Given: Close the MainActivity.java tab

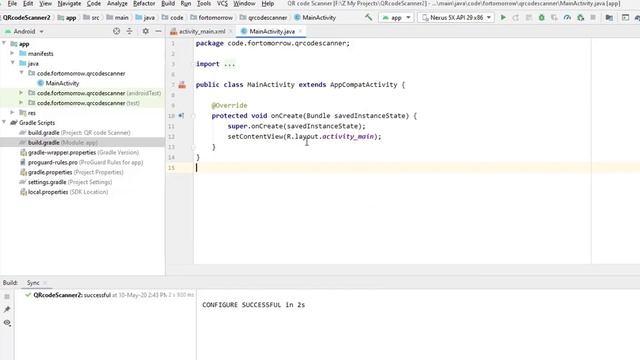Looking at the screenshot, I should [300, 31].
